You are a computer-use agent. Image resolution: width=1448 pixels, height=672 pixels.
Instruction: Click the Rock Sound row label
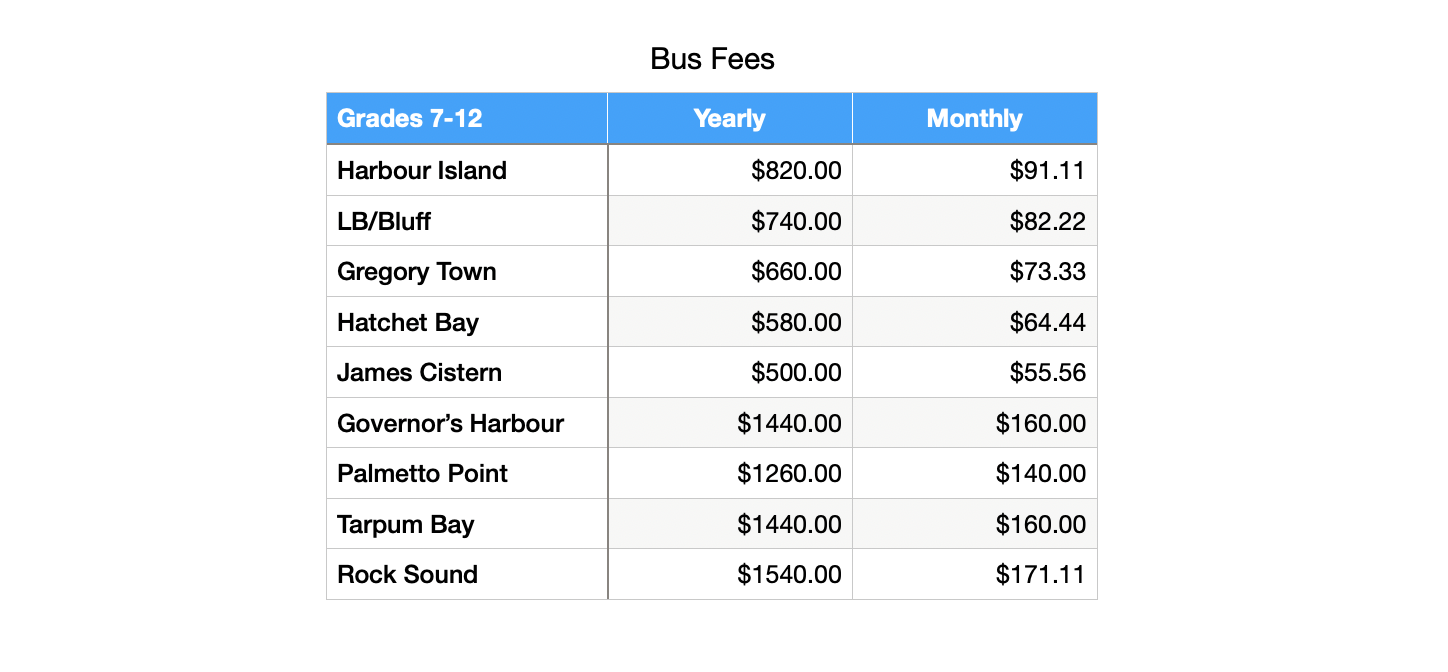(467, 574)
